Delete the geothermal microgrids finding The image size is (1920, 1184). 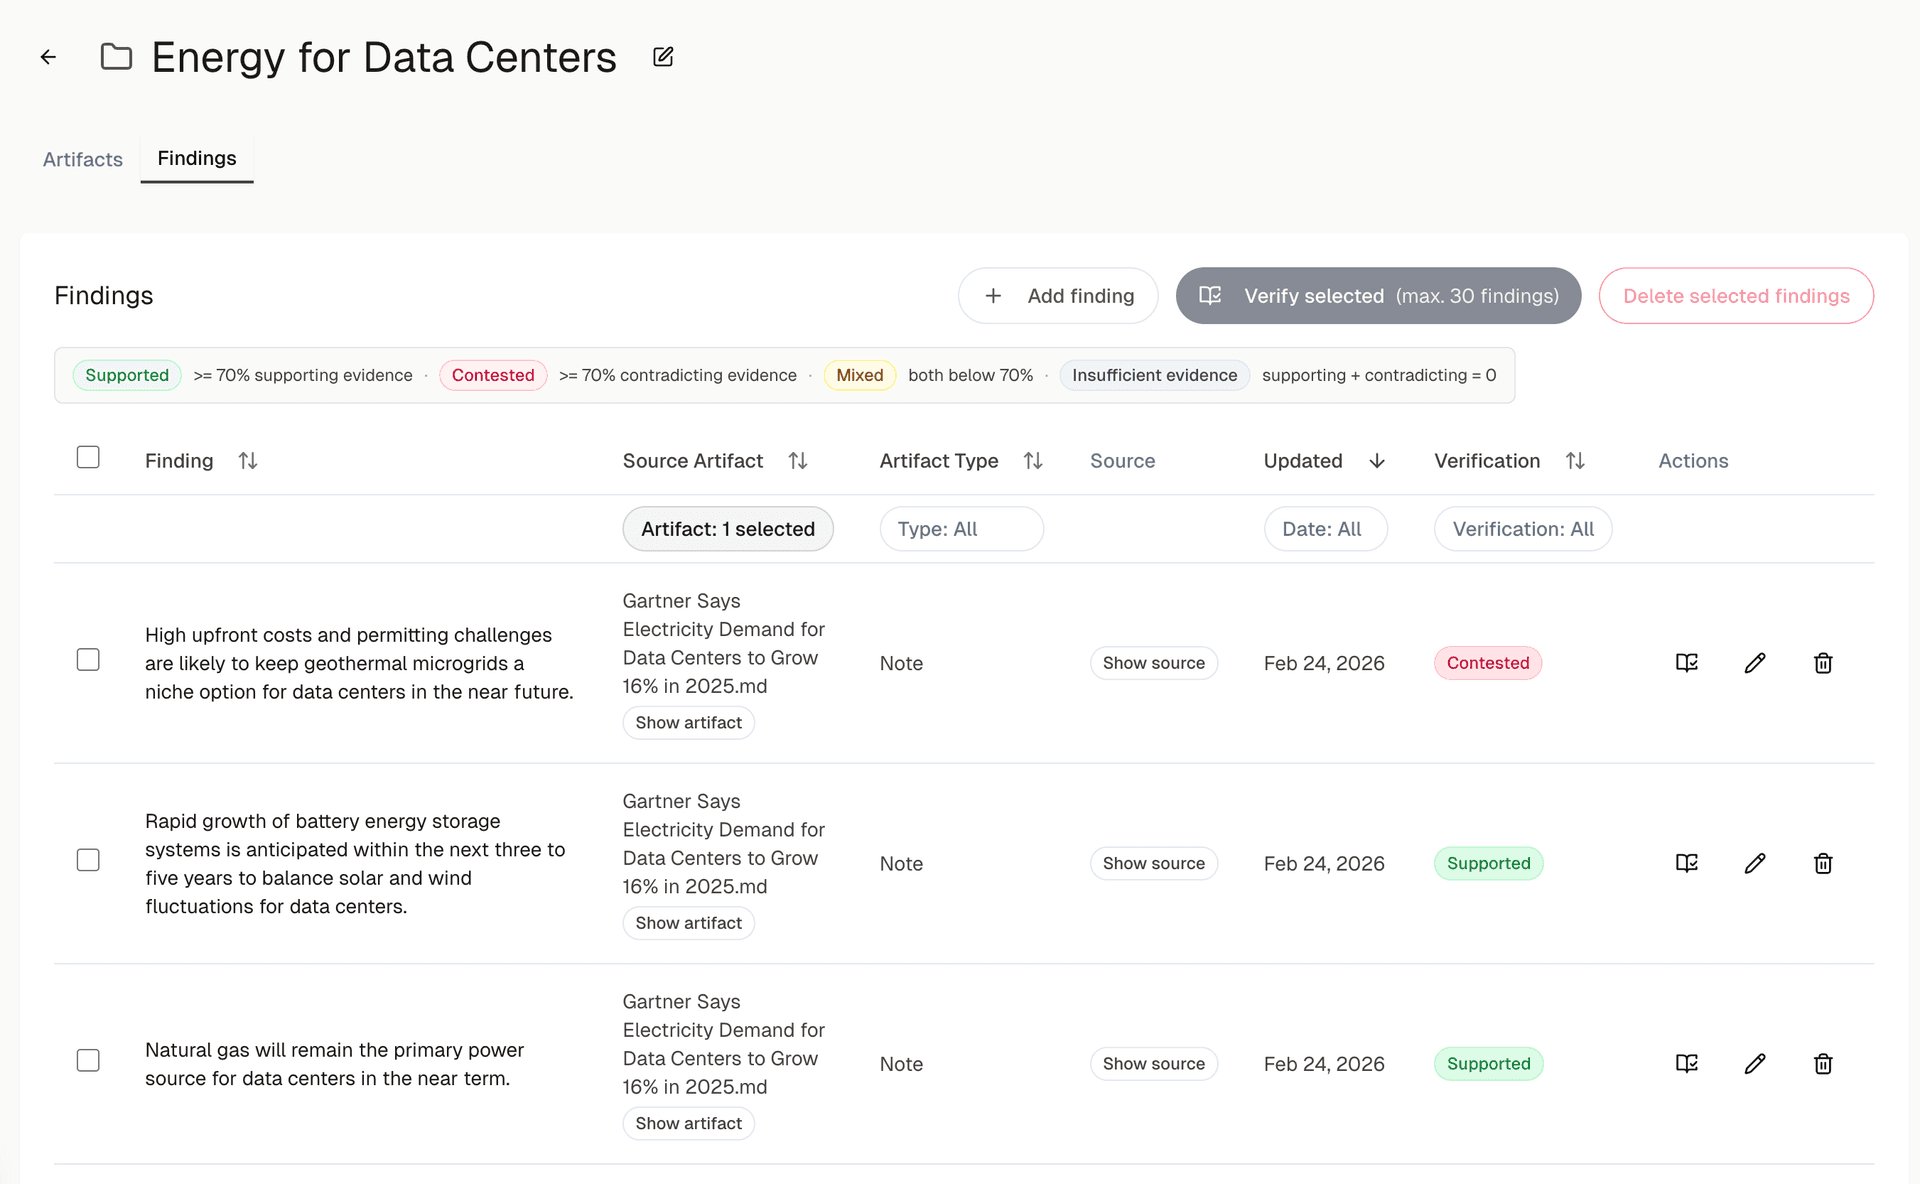tap(1823, 663)
